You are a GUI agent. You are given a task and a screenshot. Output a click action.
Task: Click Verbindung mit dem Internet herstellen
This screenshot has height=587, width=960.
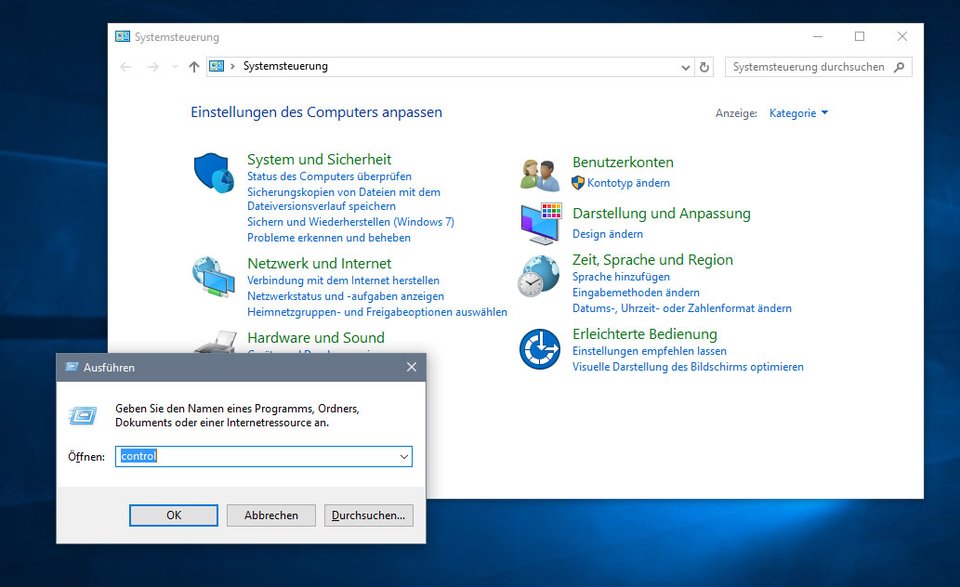(x=343, y=280)
